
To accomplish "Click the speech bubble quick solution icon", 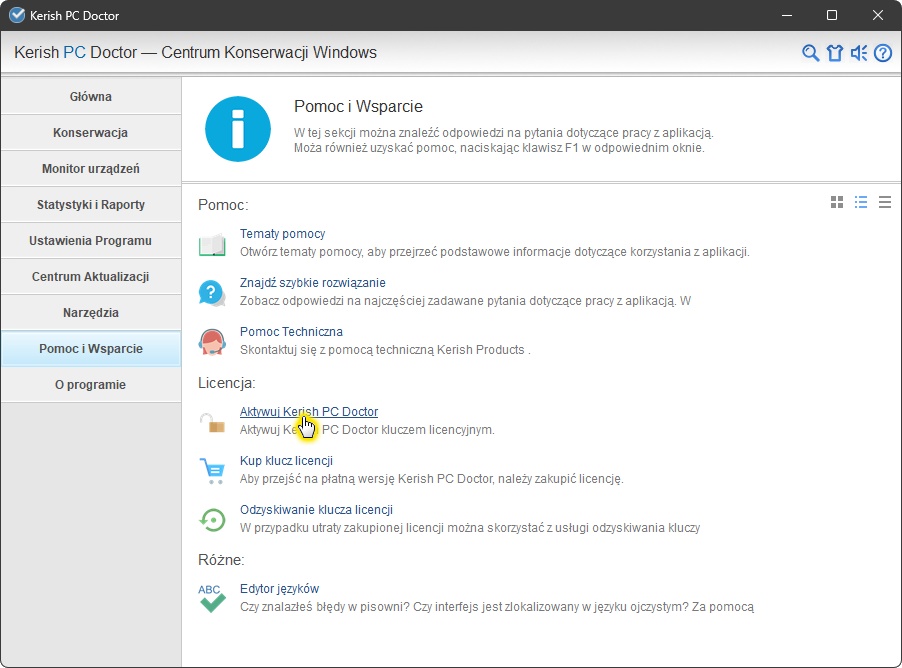I will [x=212, y=292].
